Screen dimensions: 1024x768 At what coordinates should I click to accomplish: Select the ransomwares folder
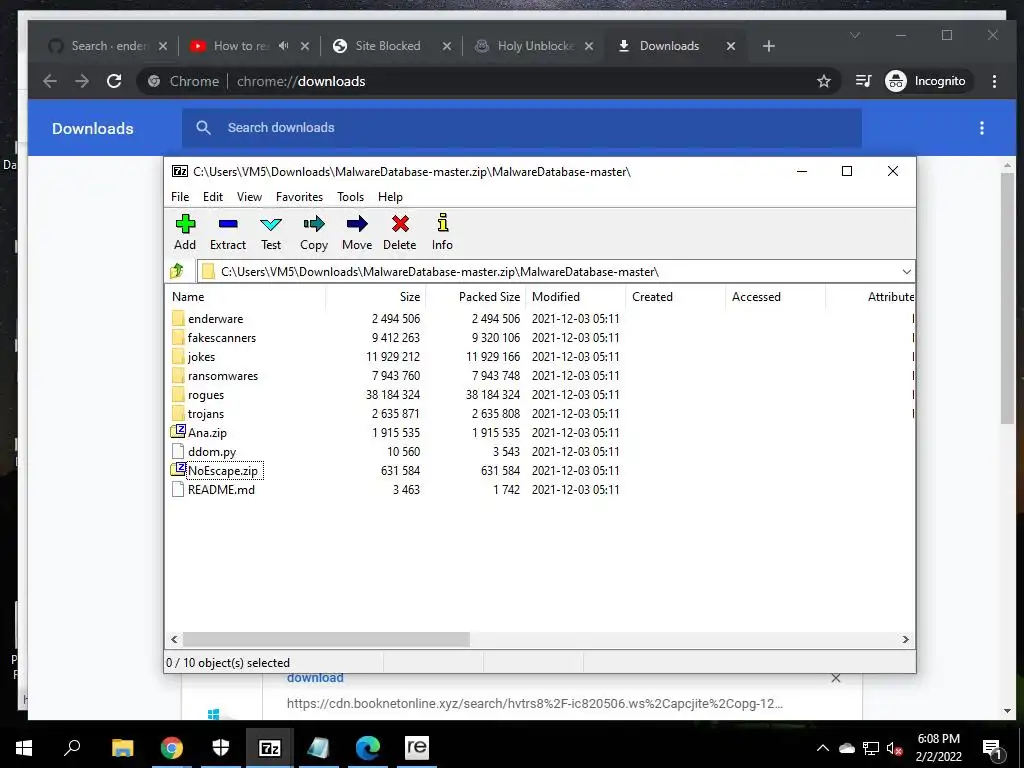tap(223, 376)
